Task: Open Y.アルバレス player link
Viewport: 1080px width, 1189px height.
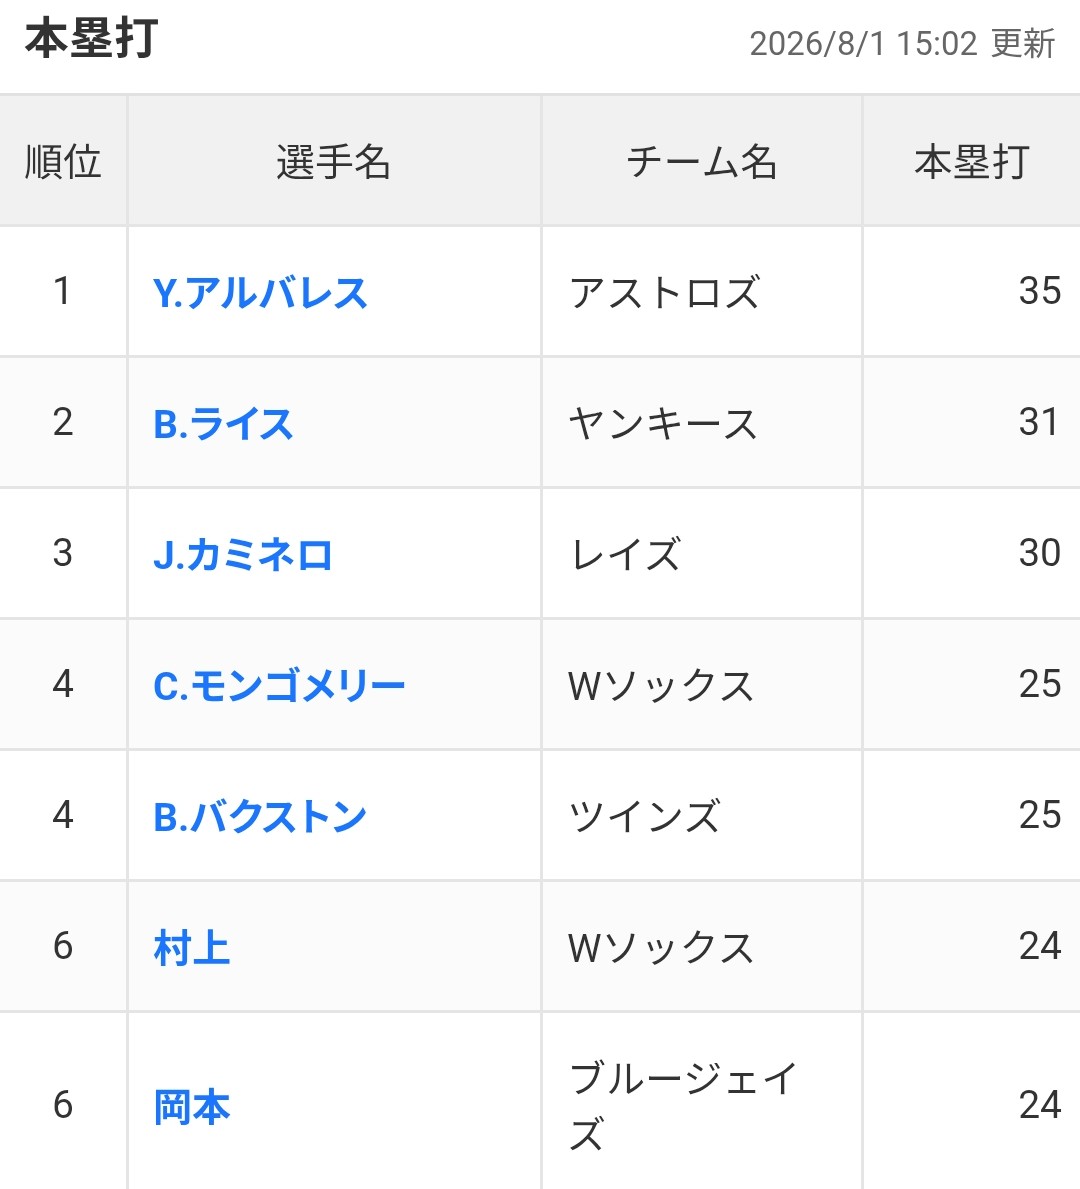Action: [x=260, y=293]
